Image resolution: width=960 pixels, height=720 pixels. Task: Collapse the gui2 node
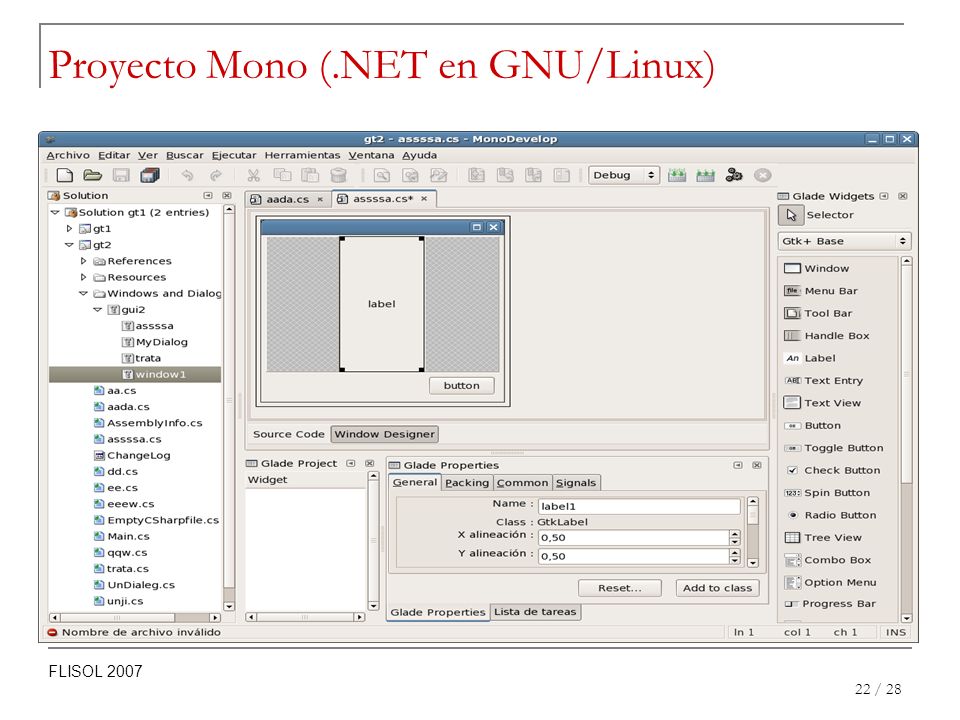click(98, 310)
